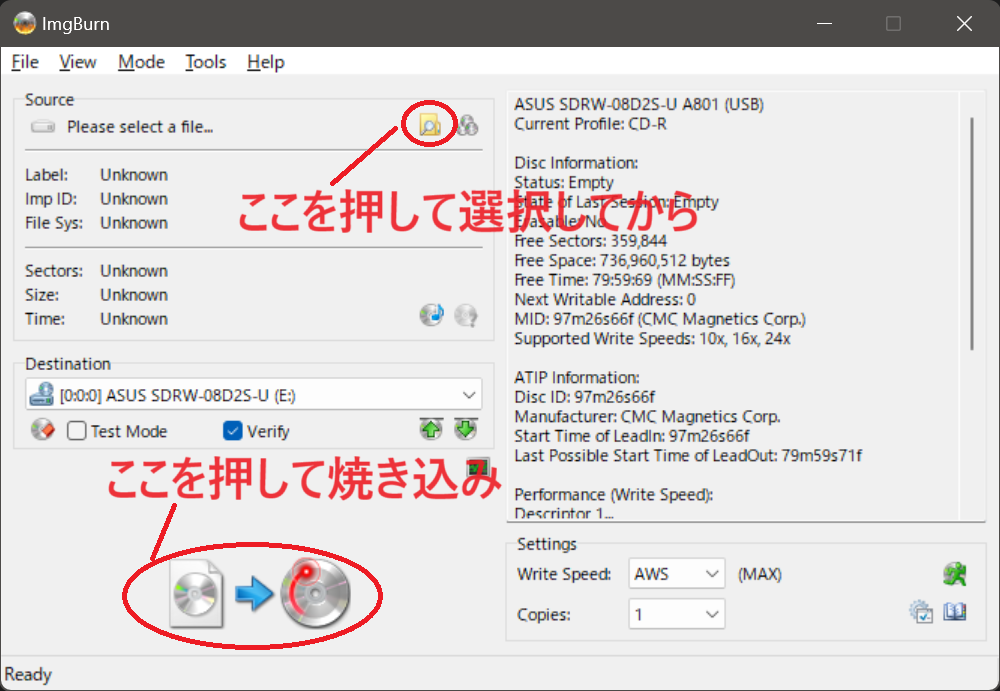Click the 'Next Writable Address: 0' line
1000x691 pixels.
[605, 300]
